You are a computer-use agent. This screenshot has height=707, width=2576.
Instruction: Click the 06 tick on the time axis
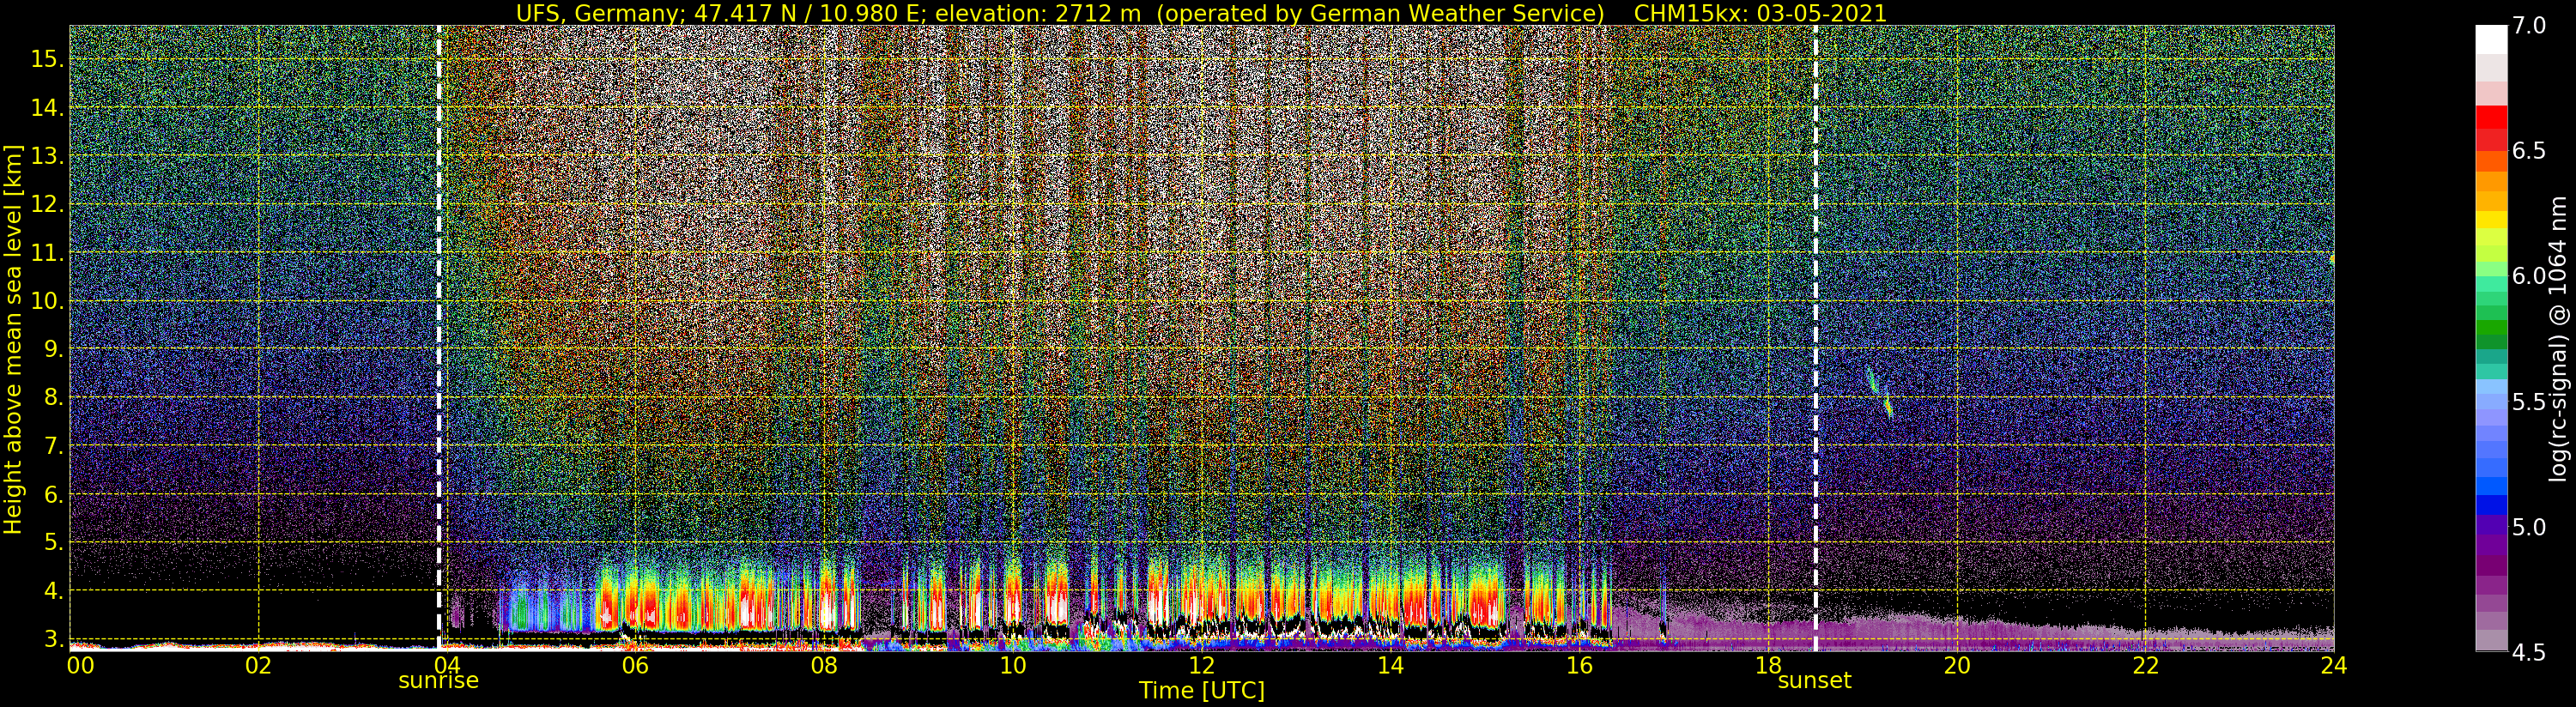[635, 665]
